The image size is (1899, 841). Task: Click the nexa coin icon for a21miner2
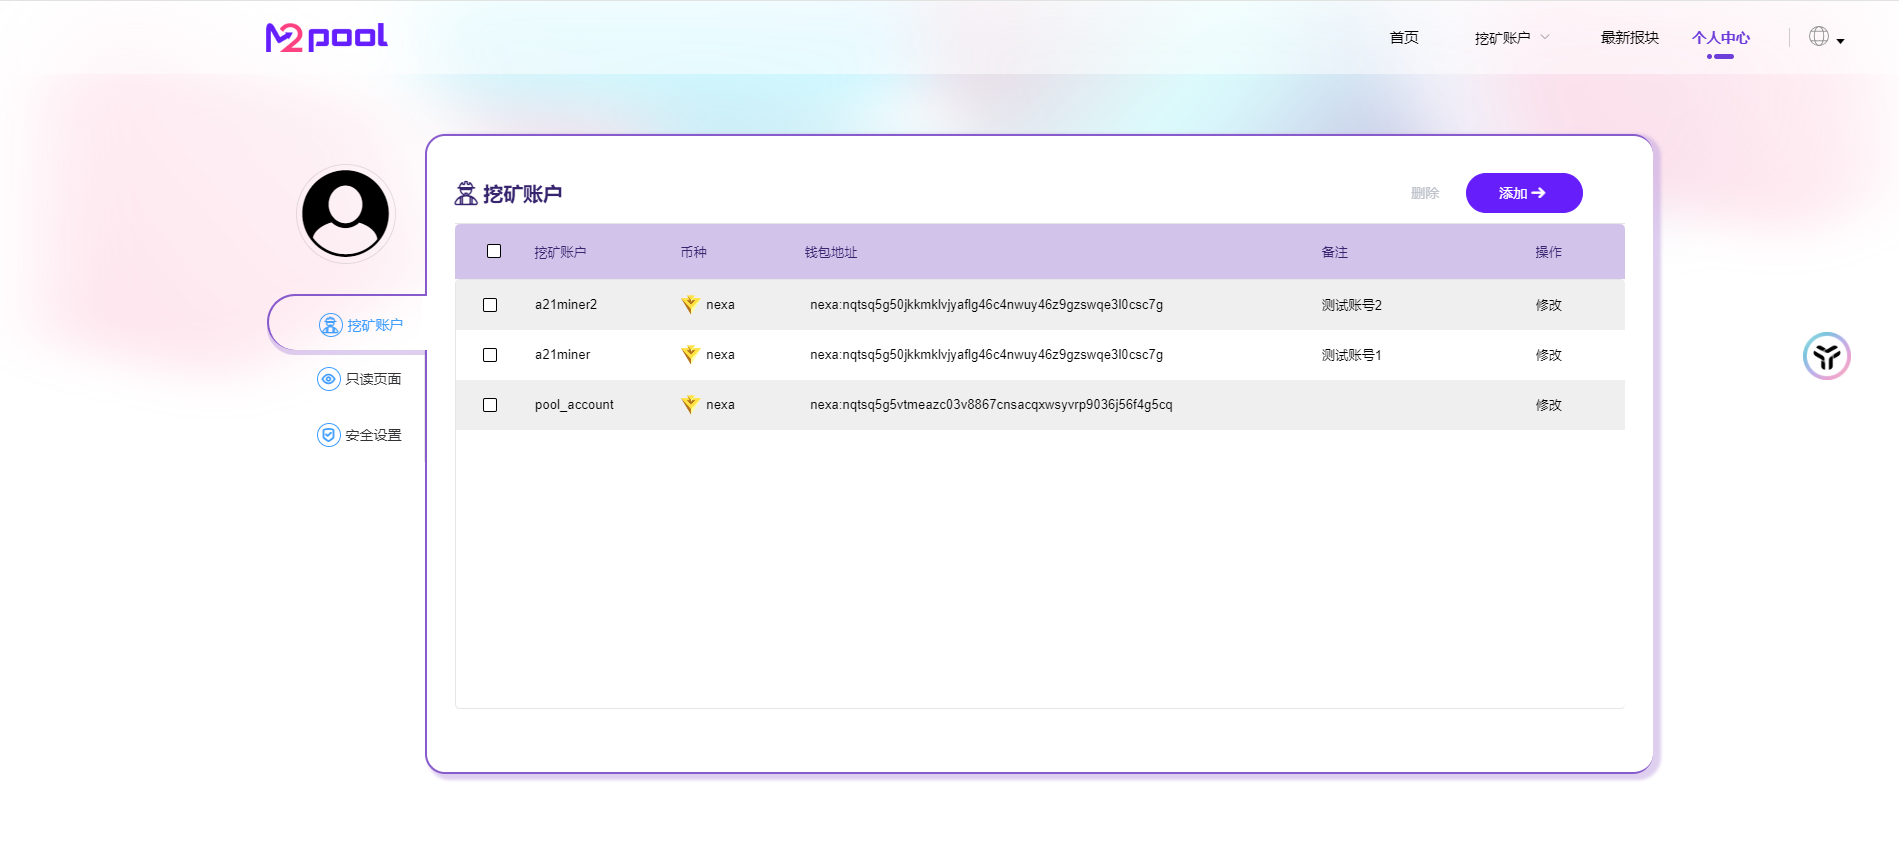coord(690,305)
